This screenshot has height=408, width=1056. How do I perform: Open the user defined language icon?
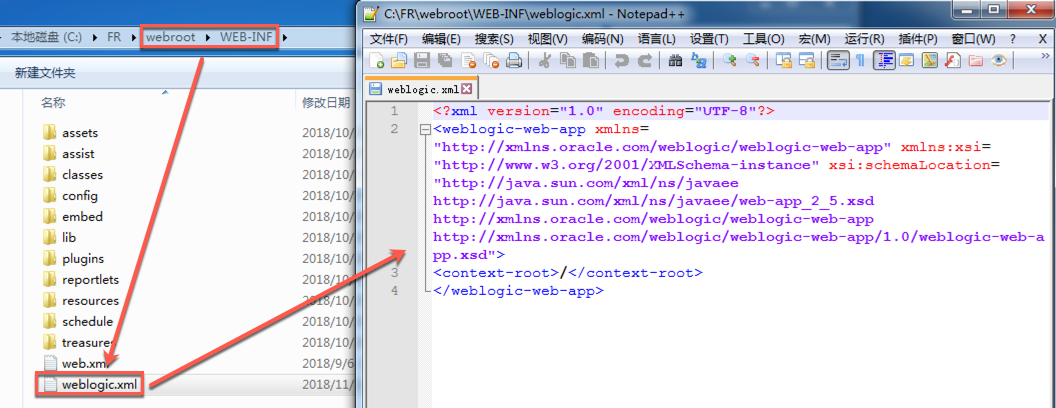pyautogui.click(x=906, y=61)
